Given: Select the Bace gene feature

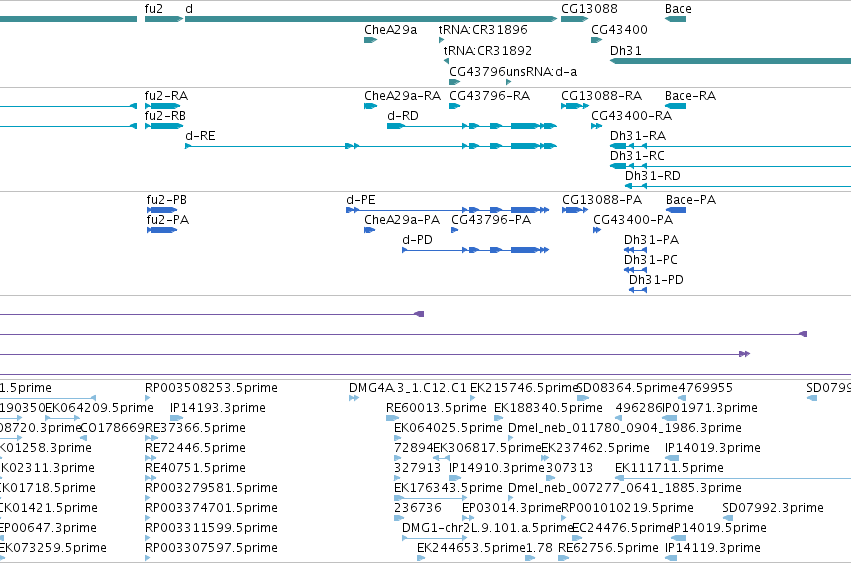Looking at the screenshot, I should (675, 19).
